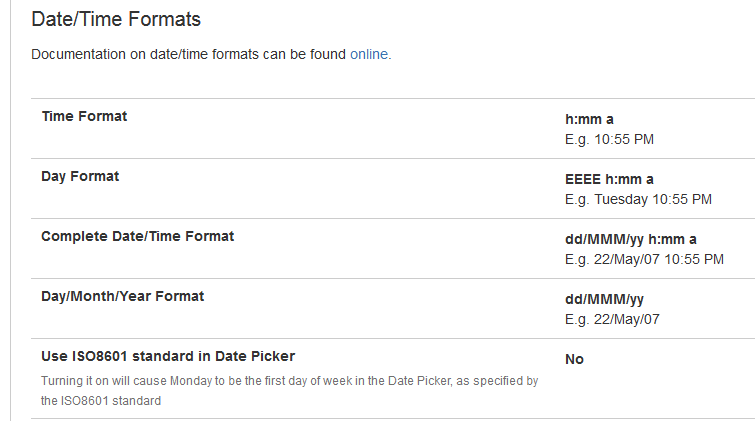Click the example E.g. 10:55 PM

coord(609,139)
